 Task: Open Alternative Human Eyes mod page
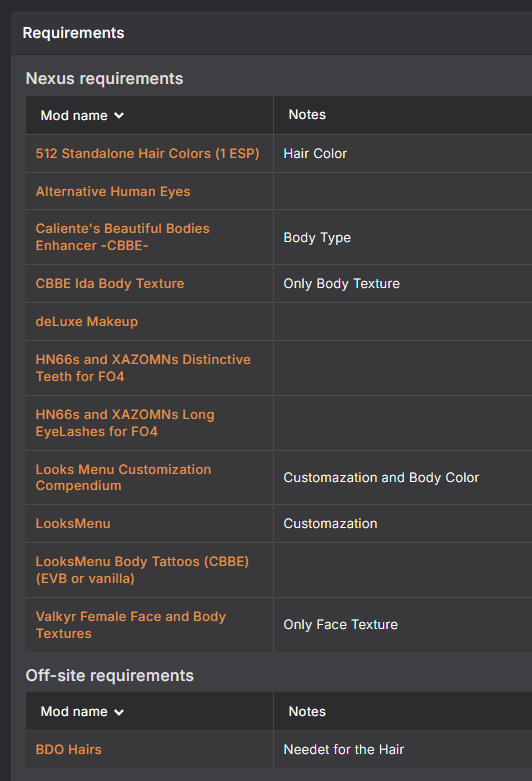tap(113, 191)
